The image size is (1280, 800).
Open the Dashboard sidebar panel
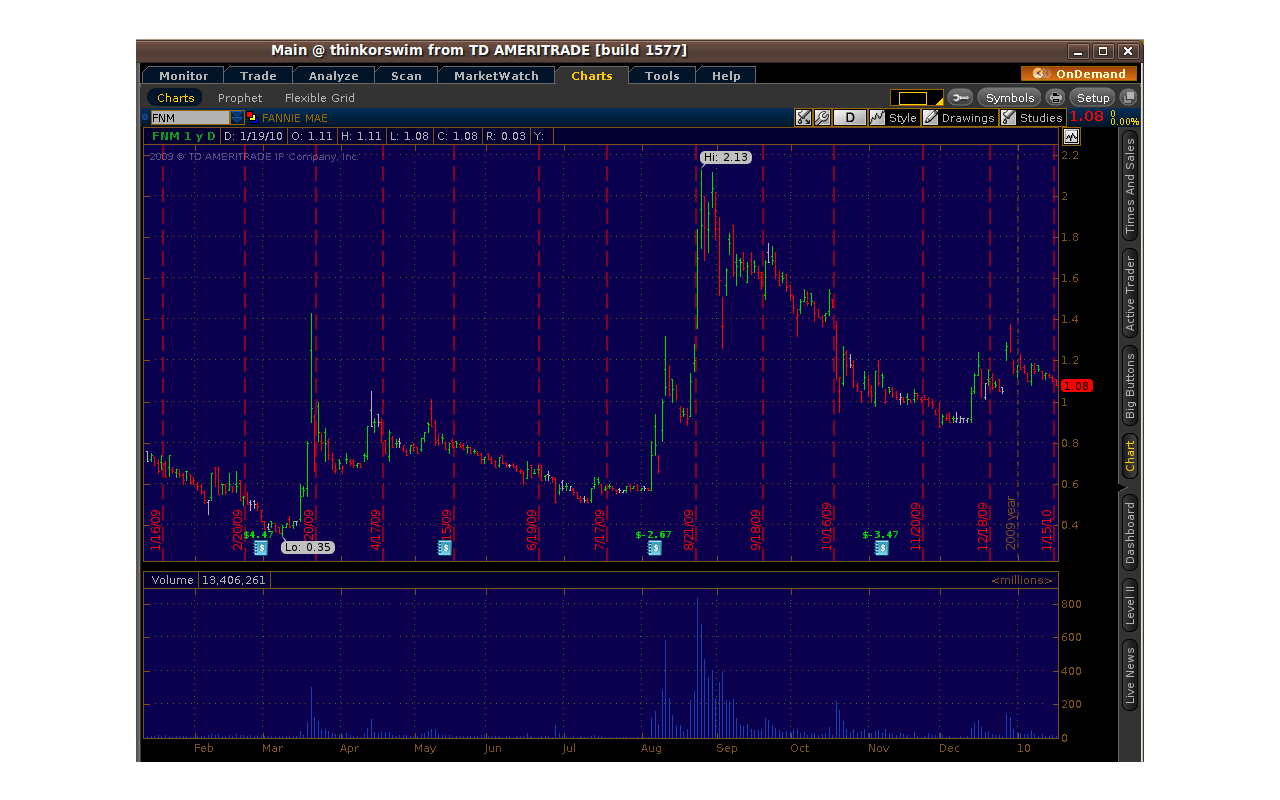1130,534
